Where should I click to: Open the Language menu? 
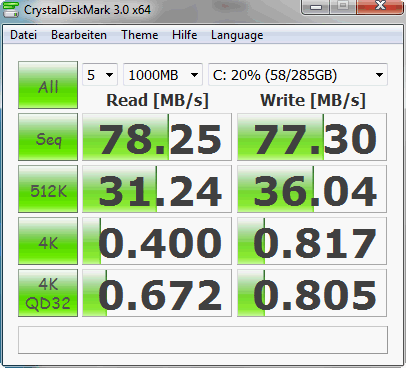point(237,35)
